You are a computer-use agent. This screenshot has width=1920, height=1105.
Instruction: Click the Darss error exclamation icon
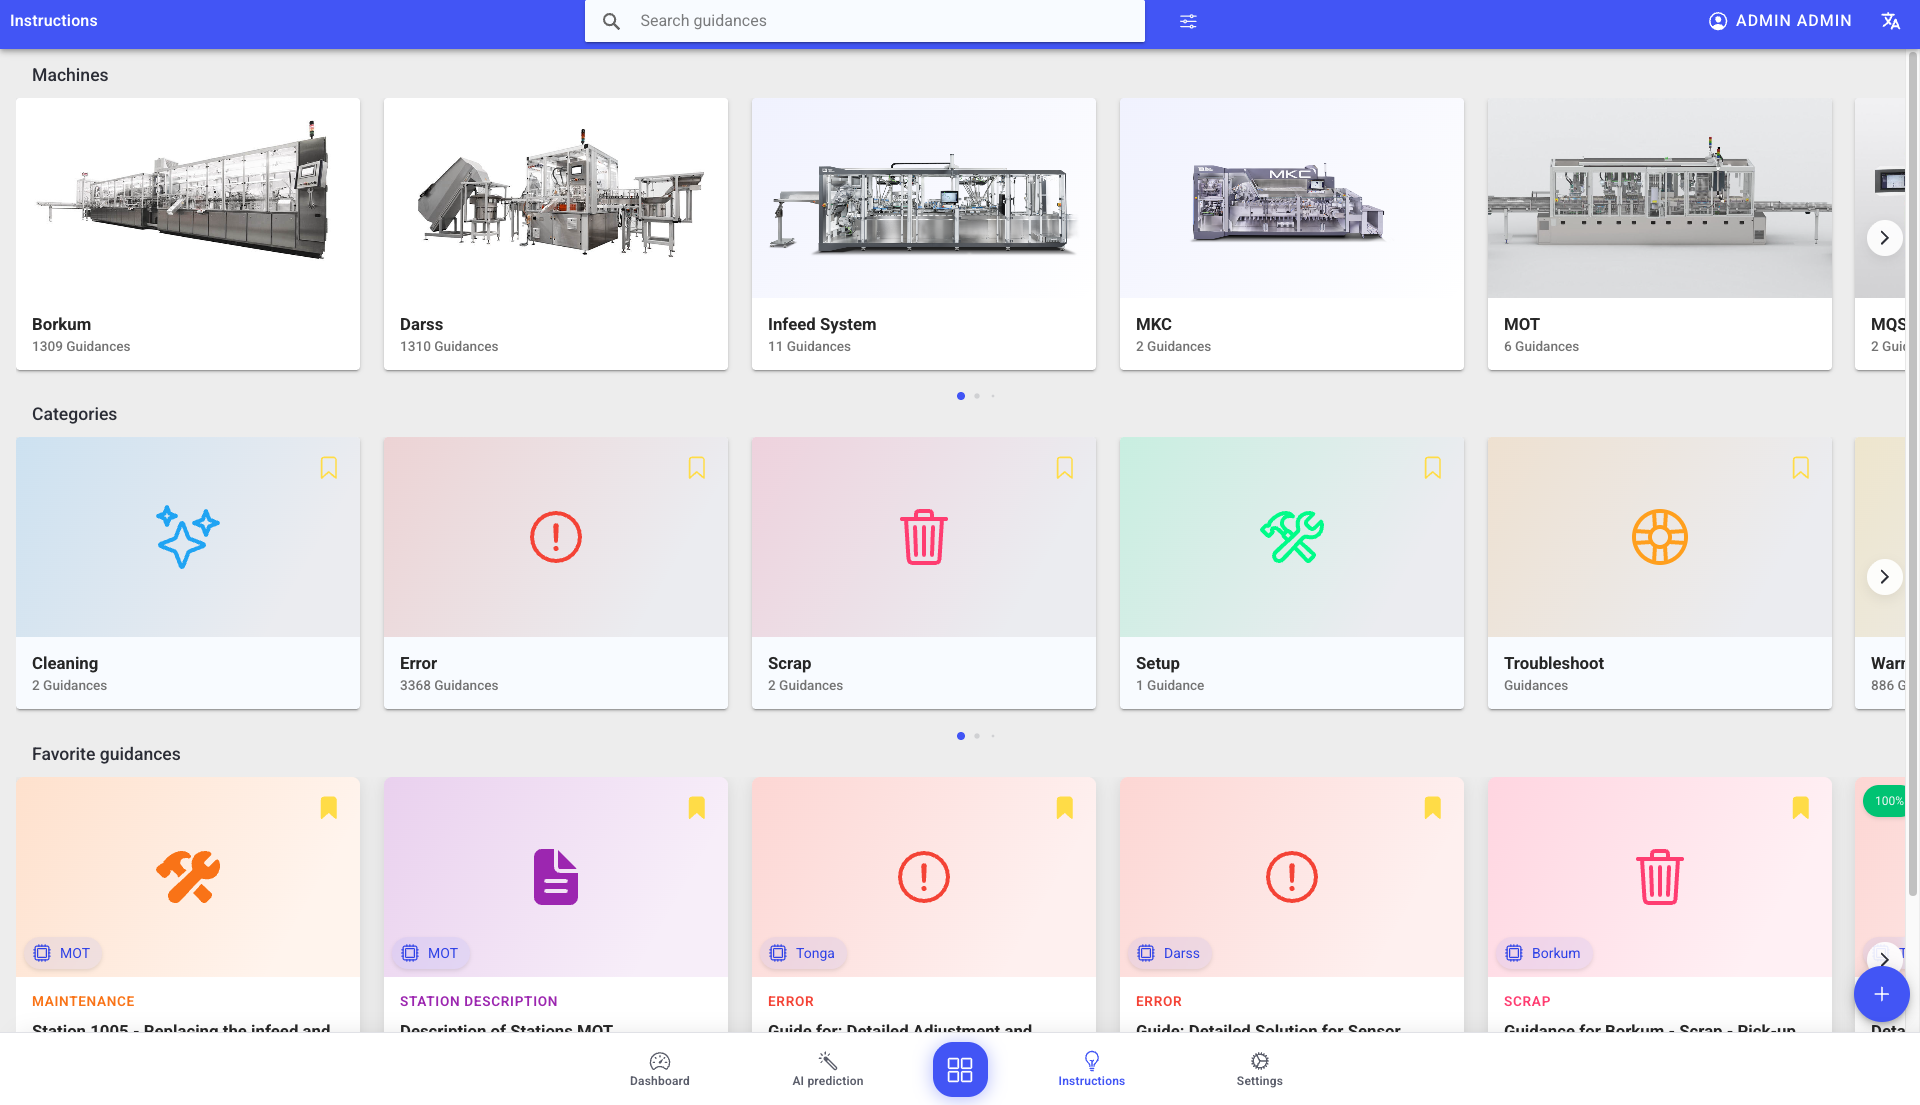tap(1292, 877)
